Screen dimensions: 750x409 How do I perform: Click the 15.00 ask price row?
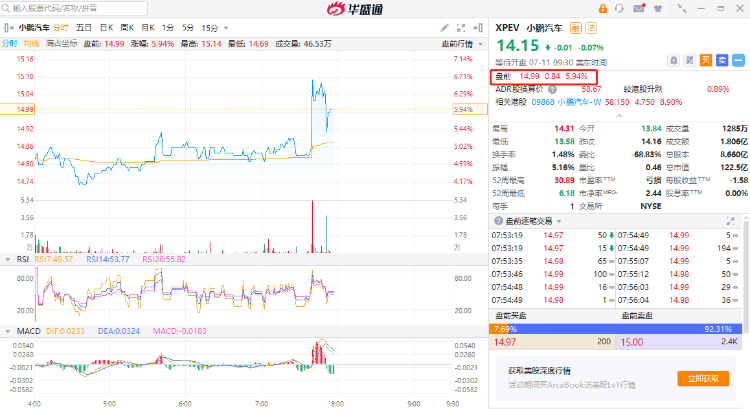678,342
